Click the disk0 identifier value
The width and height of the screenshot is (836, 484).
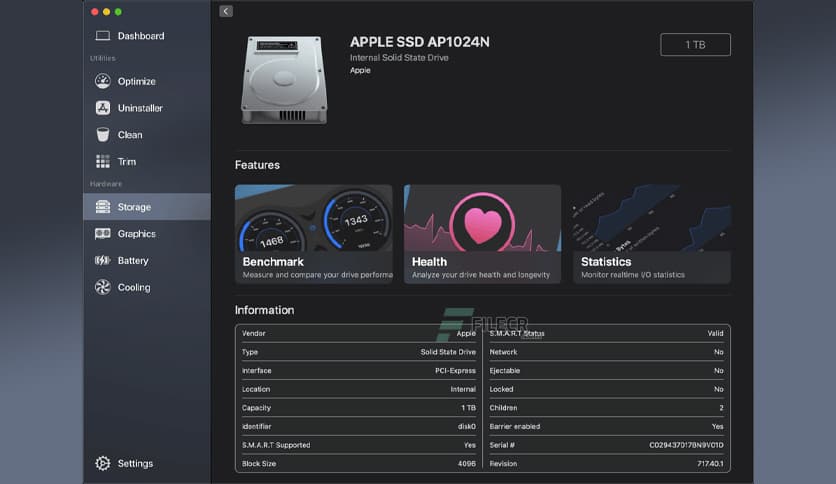[467, 426]
